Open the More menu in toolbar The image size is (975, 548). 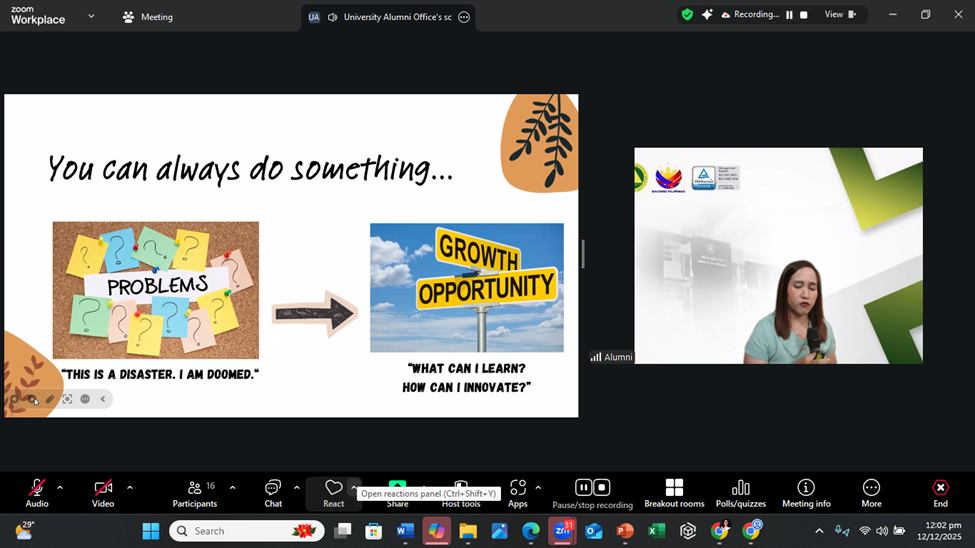pyautogui.click(x=871, y=489)
